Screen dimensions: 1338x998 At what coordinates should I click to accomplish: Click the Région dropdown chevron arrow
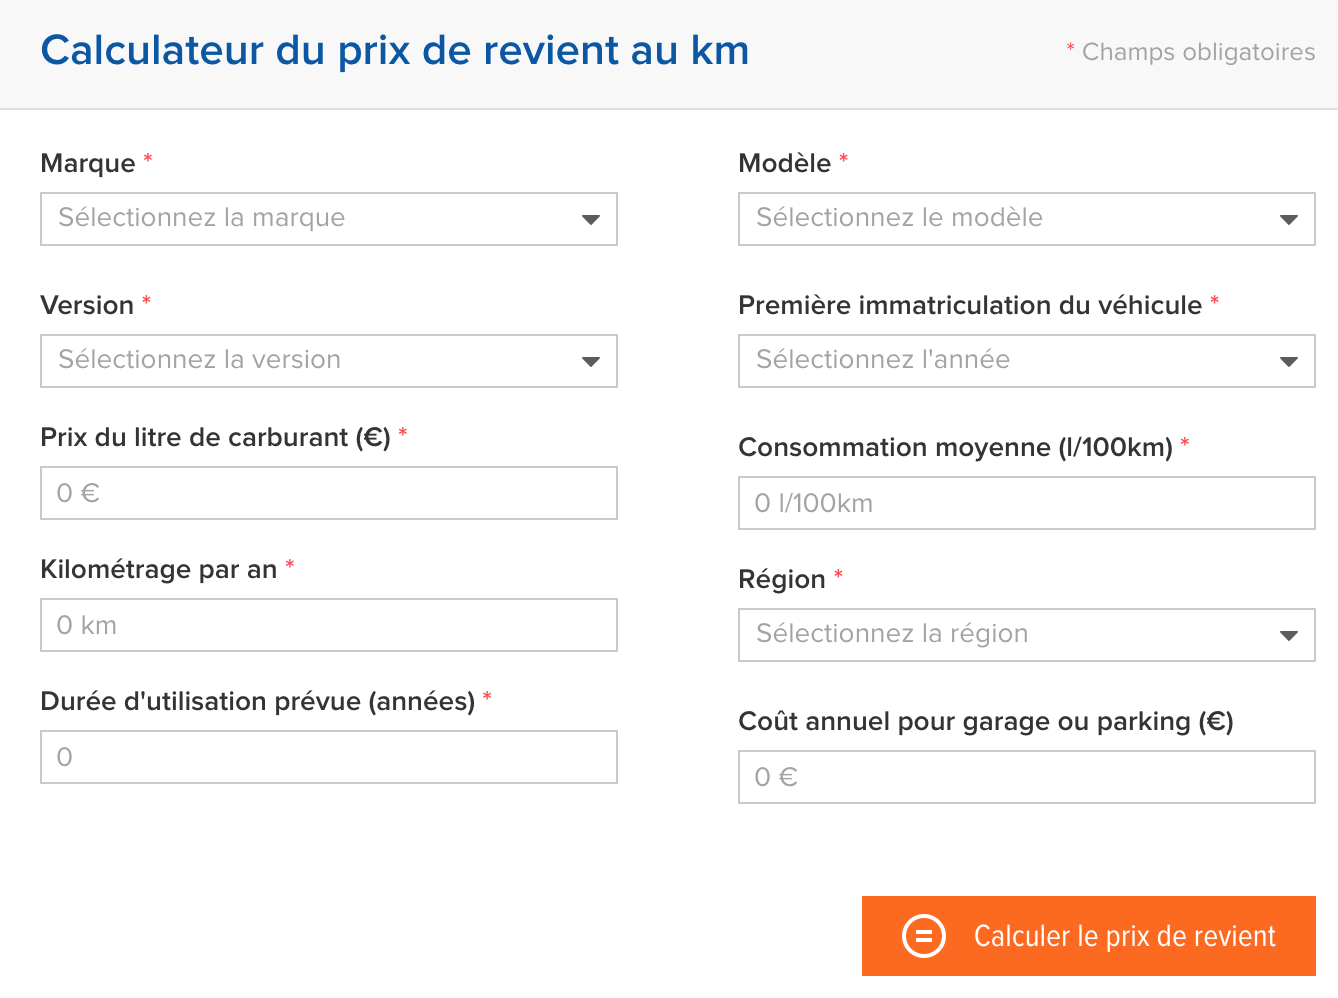tap(1289, 635)
